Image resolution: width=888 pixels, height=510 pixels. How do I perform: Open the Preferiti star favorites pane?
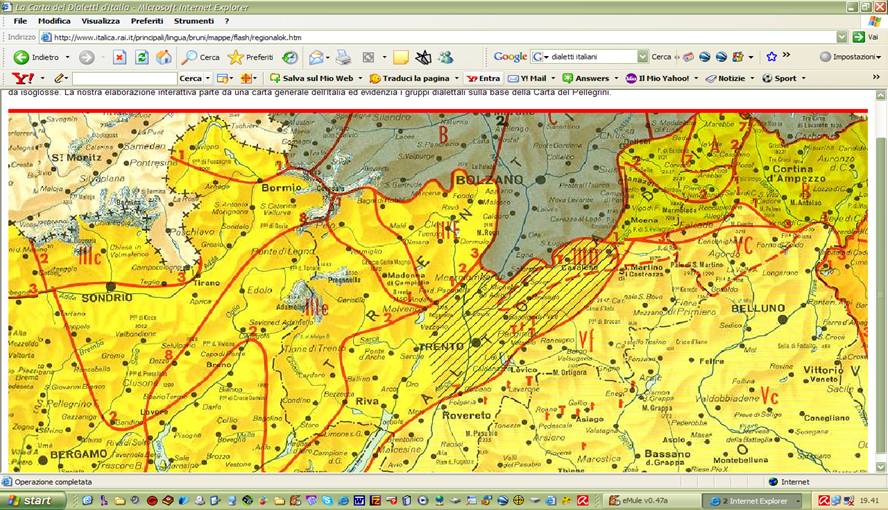[x=251, y=57]
